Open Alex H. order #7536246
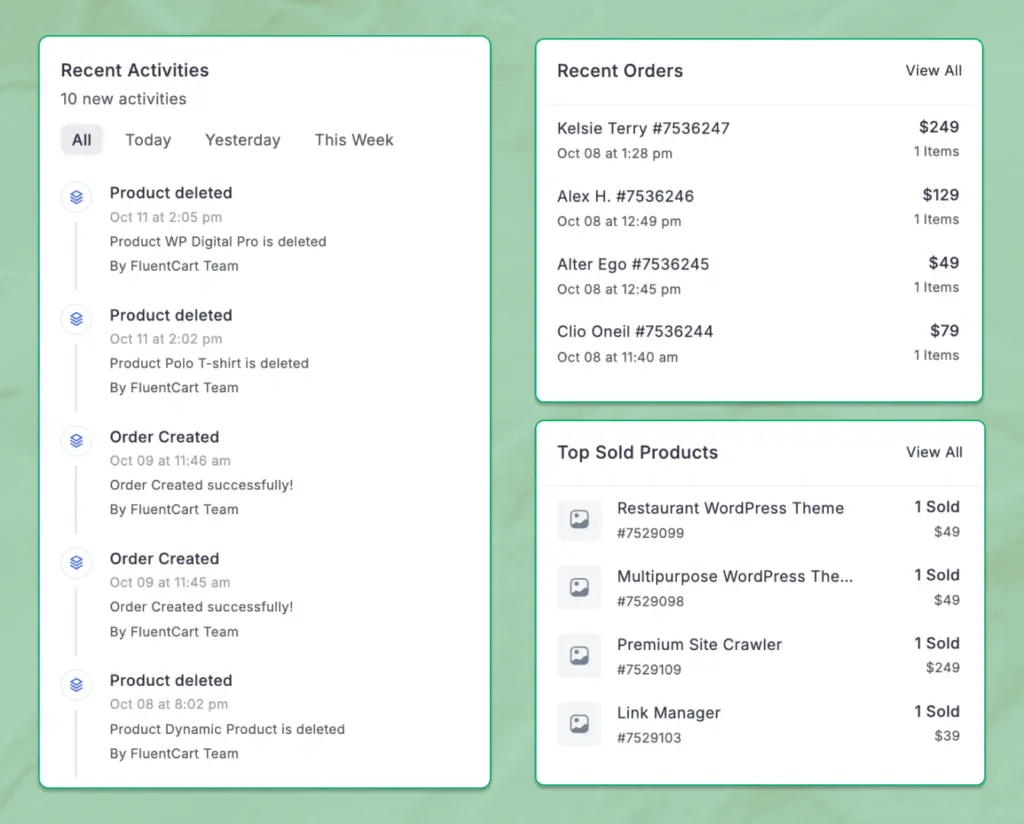Screen dimensions: 1024x824 tap(625, 196)
